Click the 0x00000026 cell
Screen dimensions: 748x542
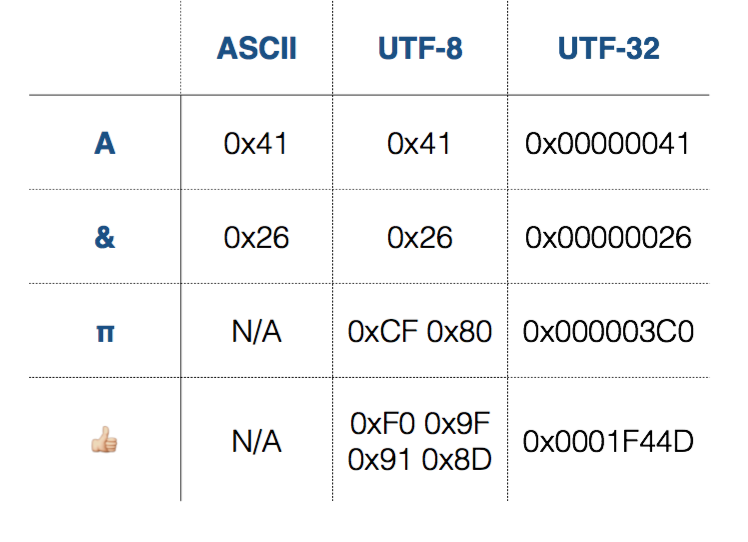(x=608, y=238)
